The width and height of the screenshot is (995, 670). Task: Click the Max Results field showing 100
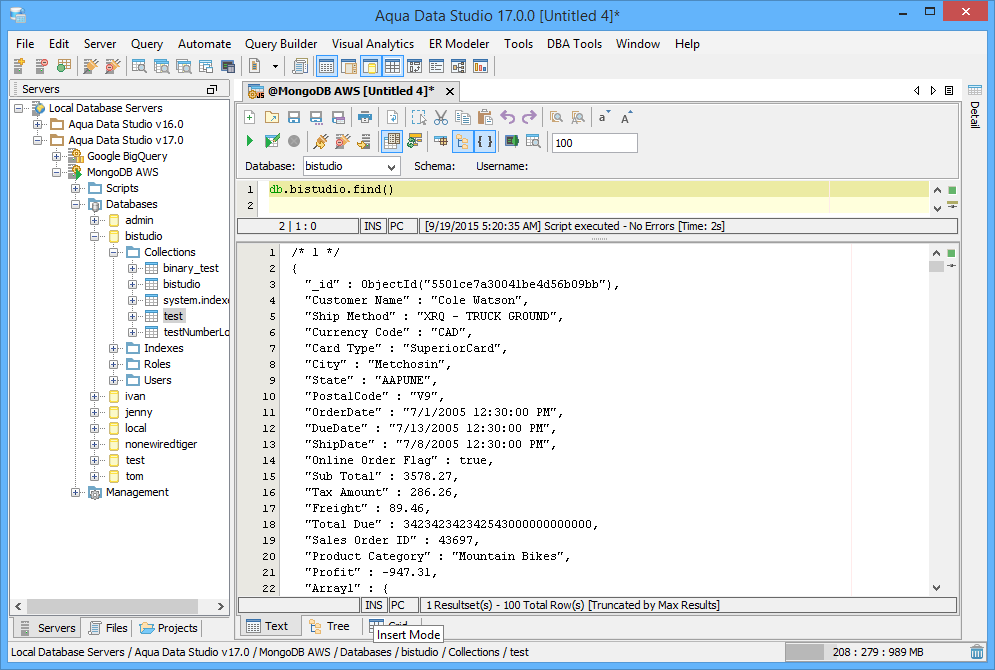click(x=595, y=143)
